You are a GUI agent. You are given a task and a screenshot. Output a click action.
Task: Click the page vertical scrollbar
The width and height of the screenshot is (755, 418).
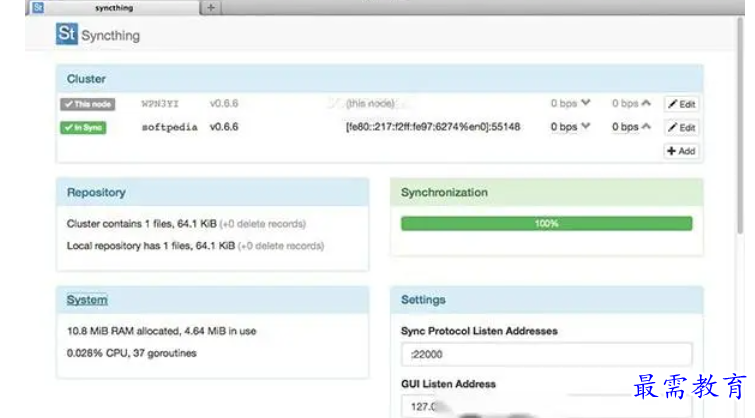click(741, 125)
